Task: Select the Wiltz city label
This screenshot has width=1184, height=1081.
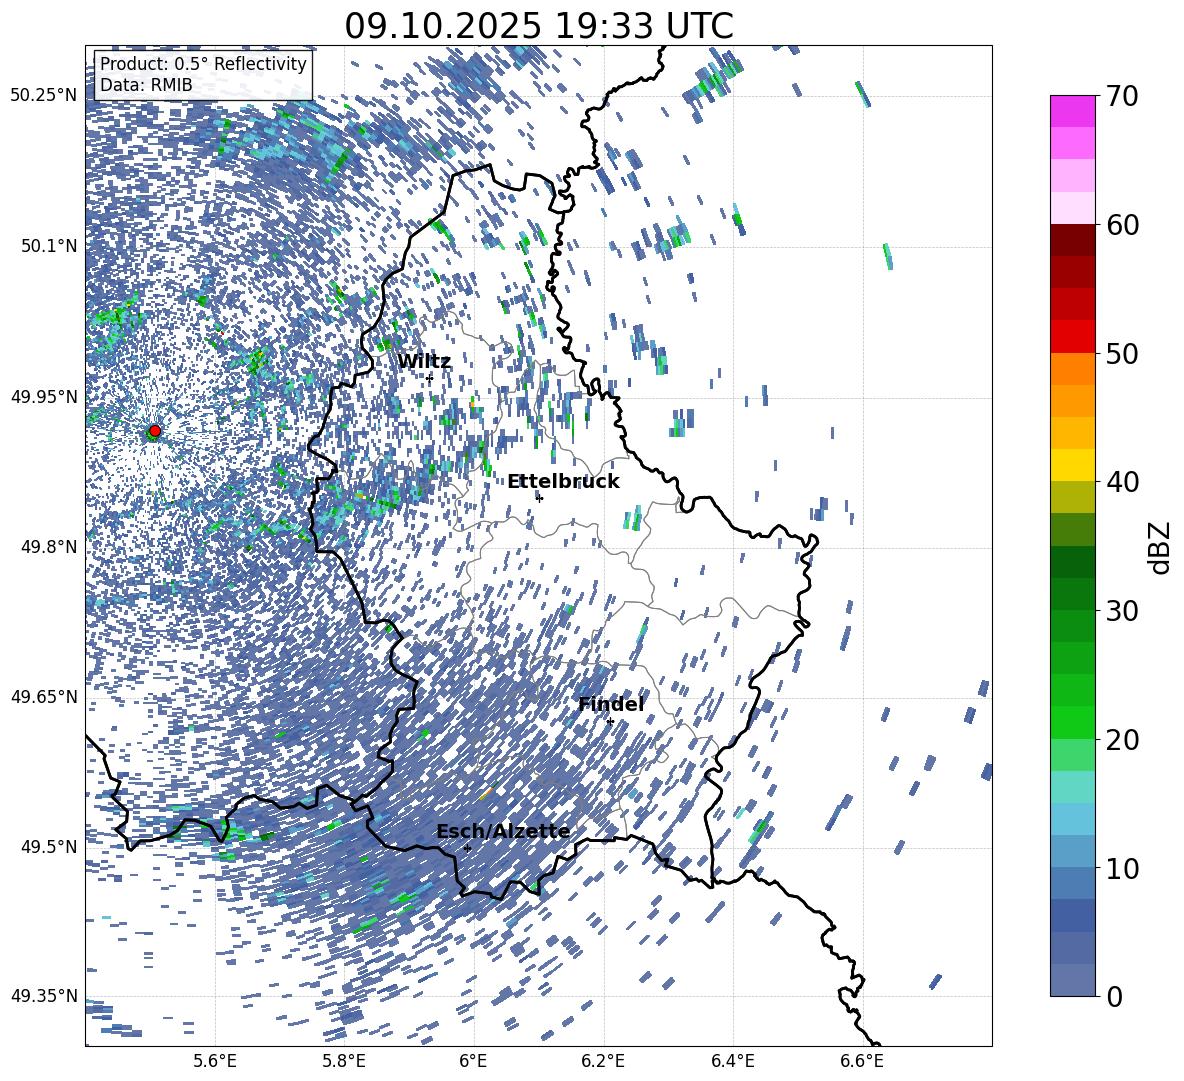Action: [424, 362]
